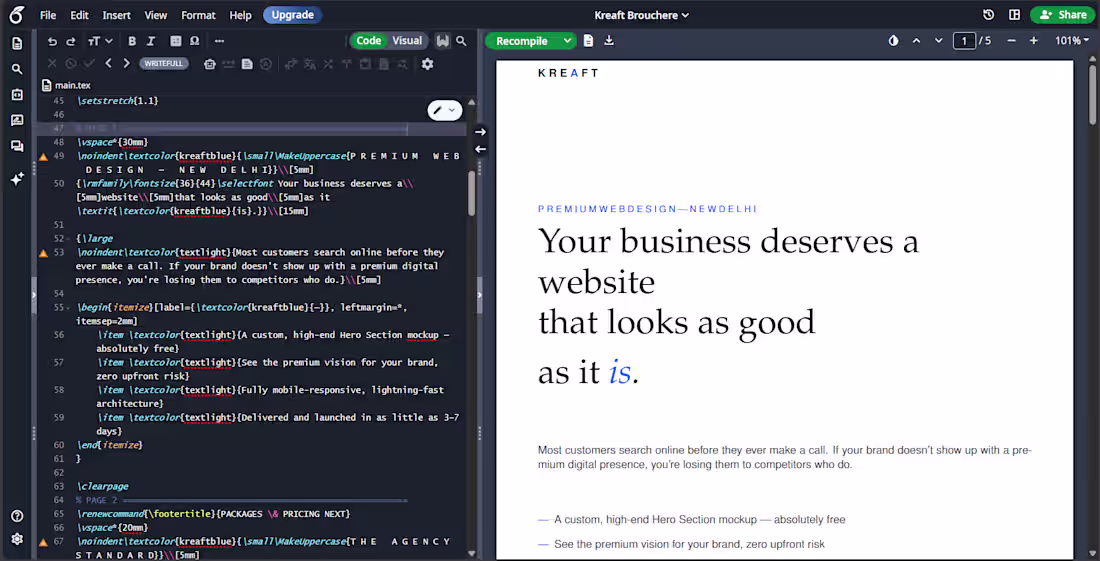Click the warning icon on line 53

coord(43,252)
